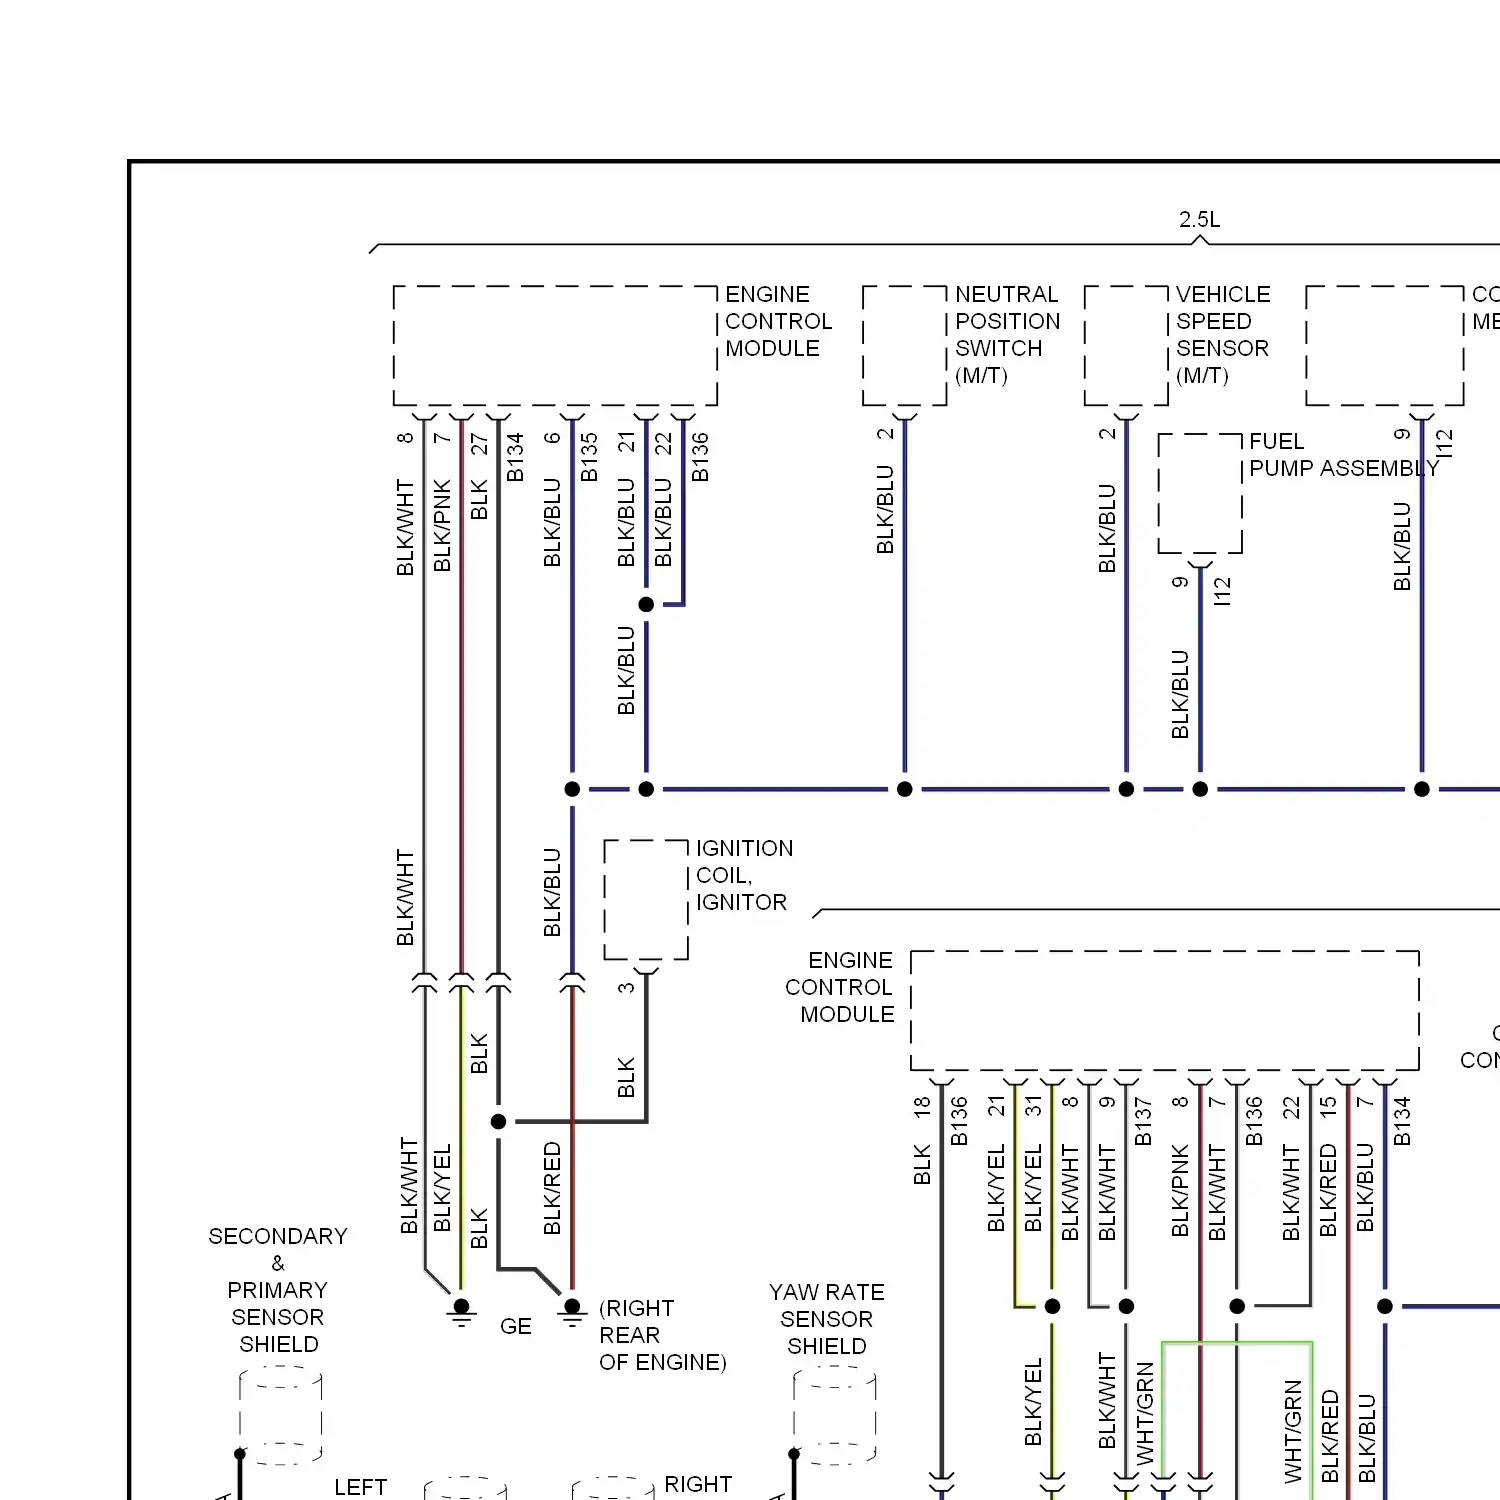The image size is (1500, 1500).
Task: Click pin number 3 under ignition coil
Action: (626, 988)
